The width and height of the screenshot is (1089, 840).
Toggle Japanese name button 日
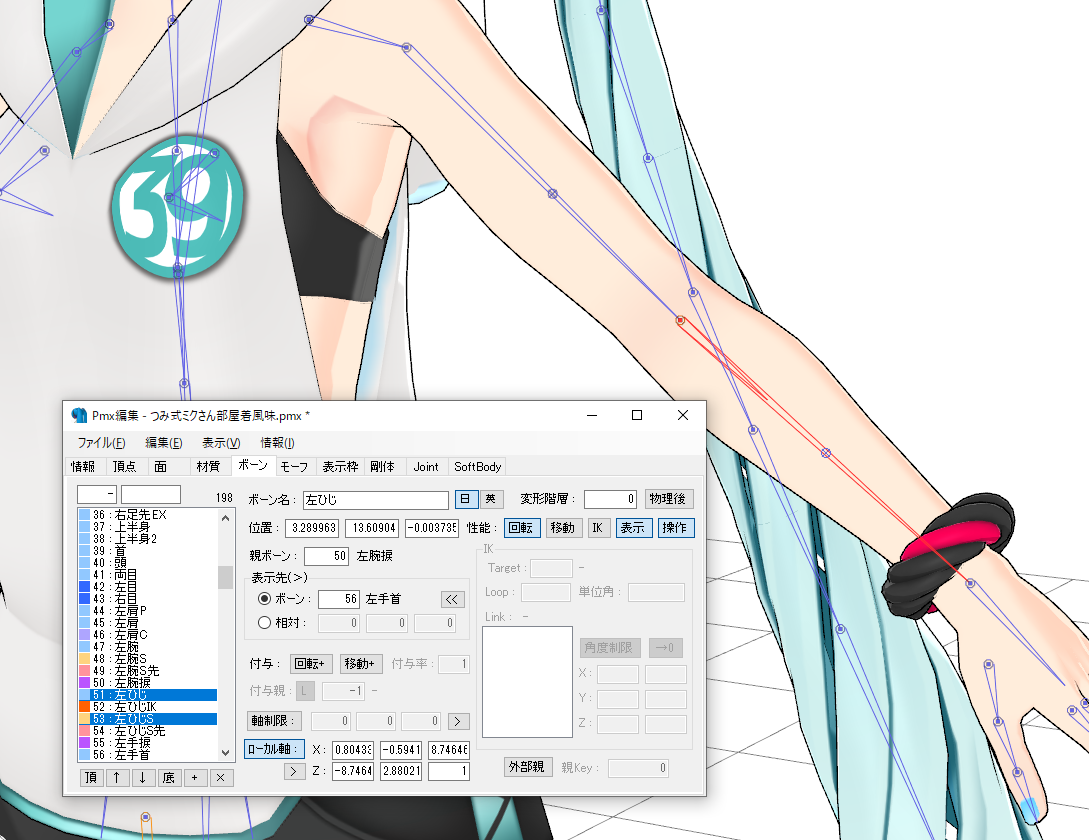coord(465,499)
